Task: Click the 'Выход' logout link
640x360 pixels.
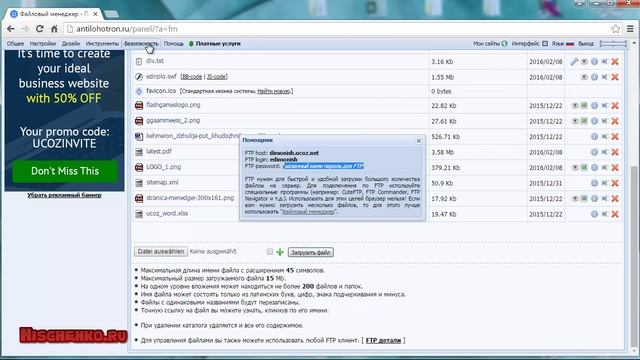Action: tap(586, 43)
